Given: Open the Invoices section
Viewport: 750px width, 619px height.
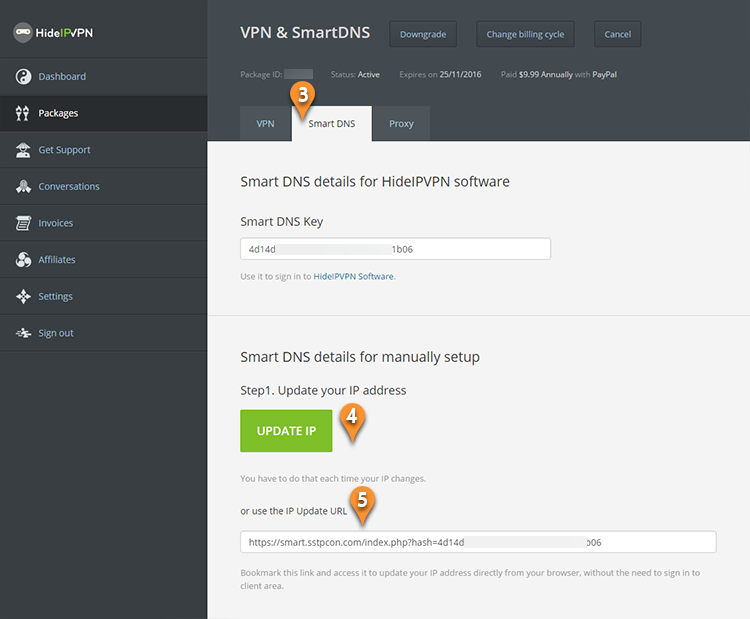Looking at the screenshot, I should (103, 223).
